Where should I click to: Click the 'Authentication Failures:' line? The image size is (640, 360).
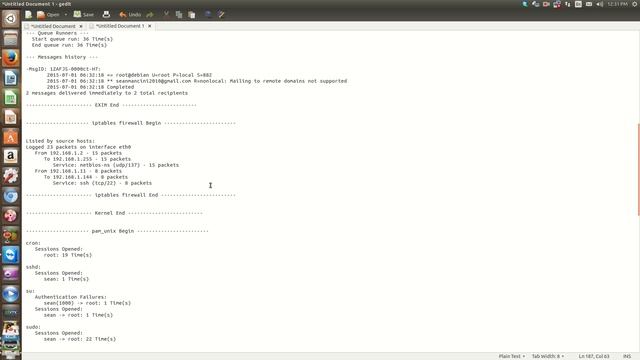71,297
